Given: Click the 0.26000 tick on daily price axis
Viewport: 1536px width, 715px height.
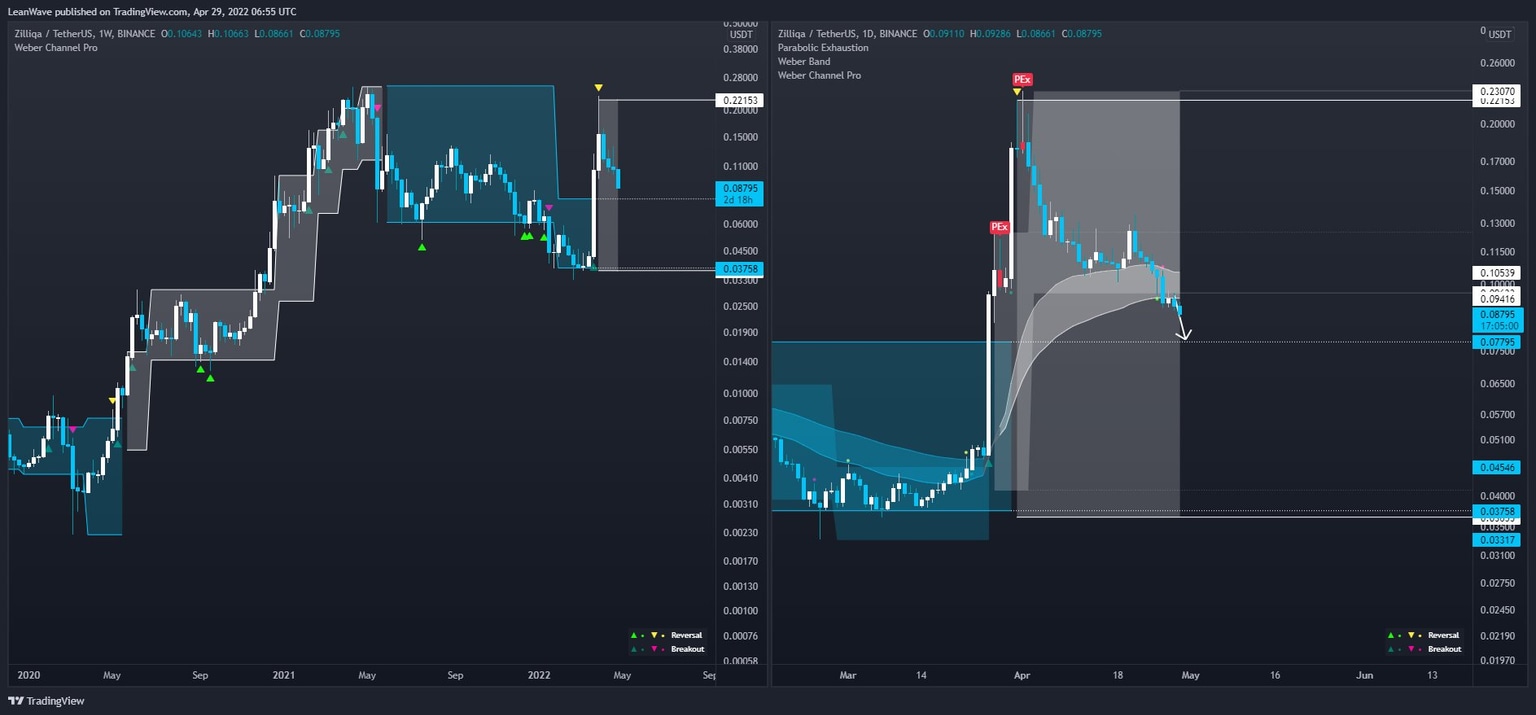Looking at the screenshot, I should coord(1497,62).
